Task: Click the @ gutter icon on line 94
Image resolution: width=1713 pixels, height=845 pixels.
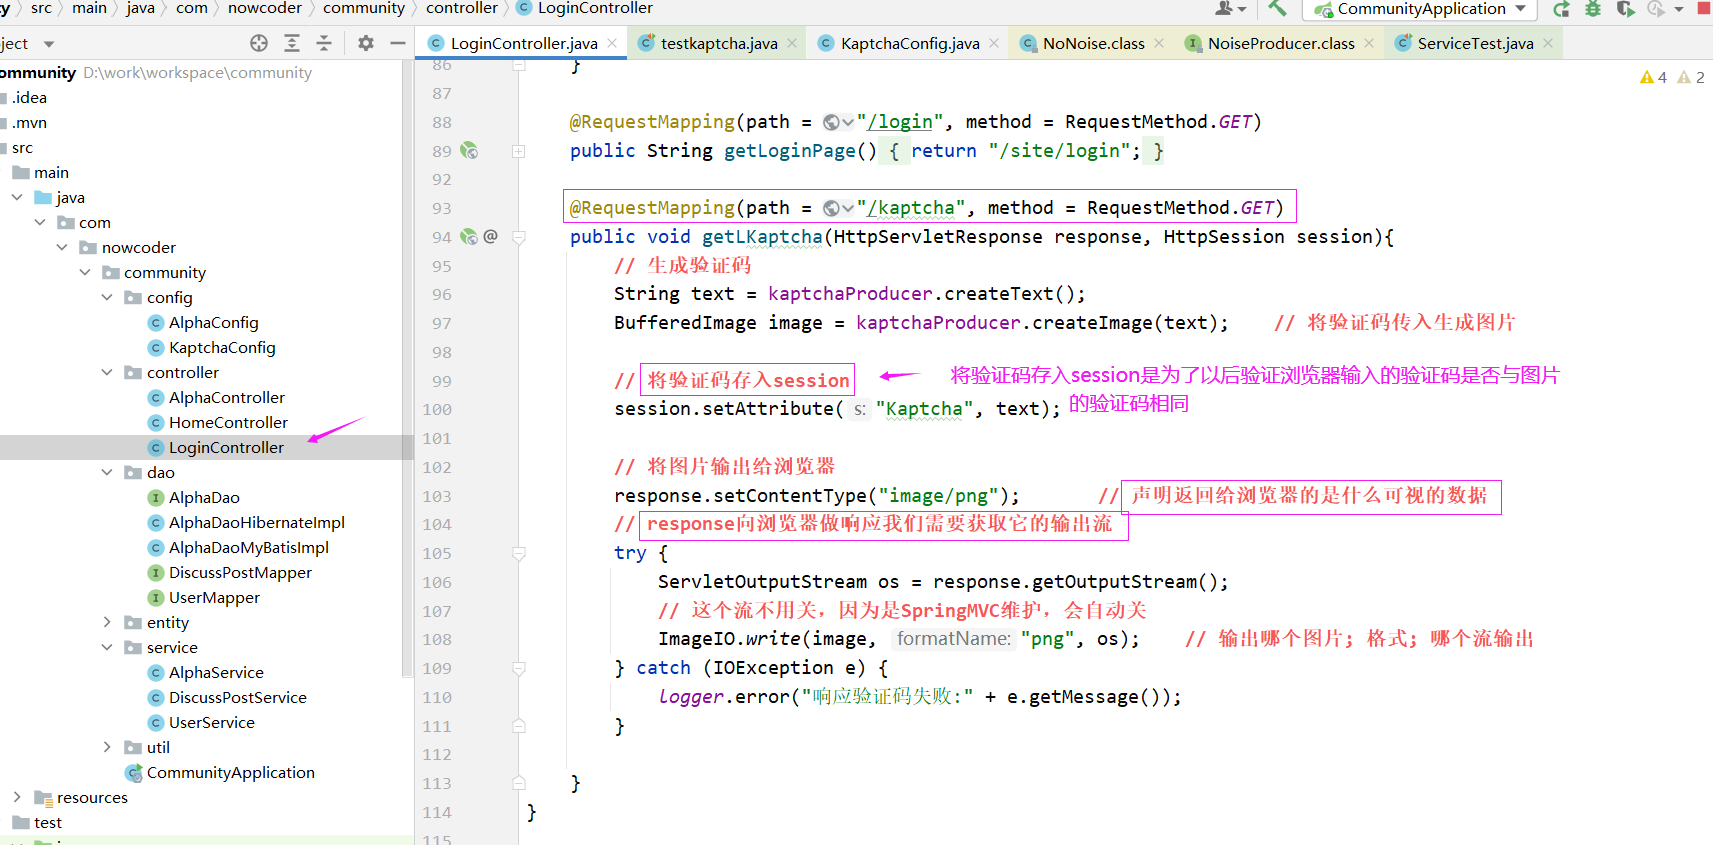Action: pyautogui.click(x=490, y=237)
